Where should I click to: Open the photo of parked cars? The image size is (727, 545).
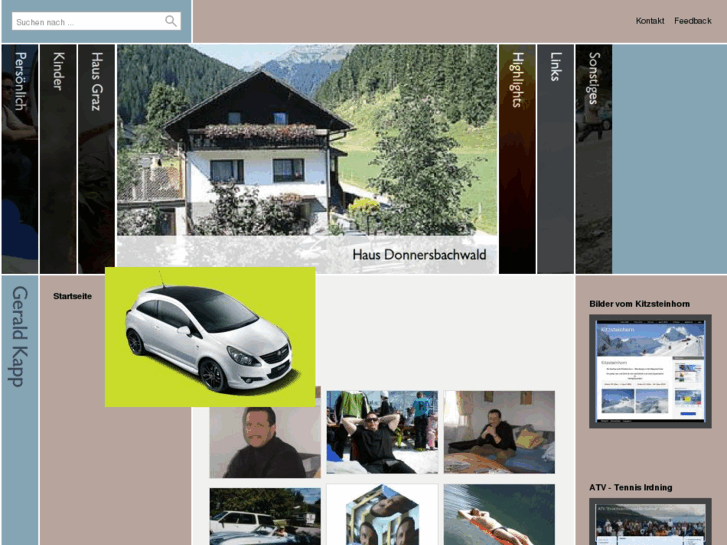point(265,516)
